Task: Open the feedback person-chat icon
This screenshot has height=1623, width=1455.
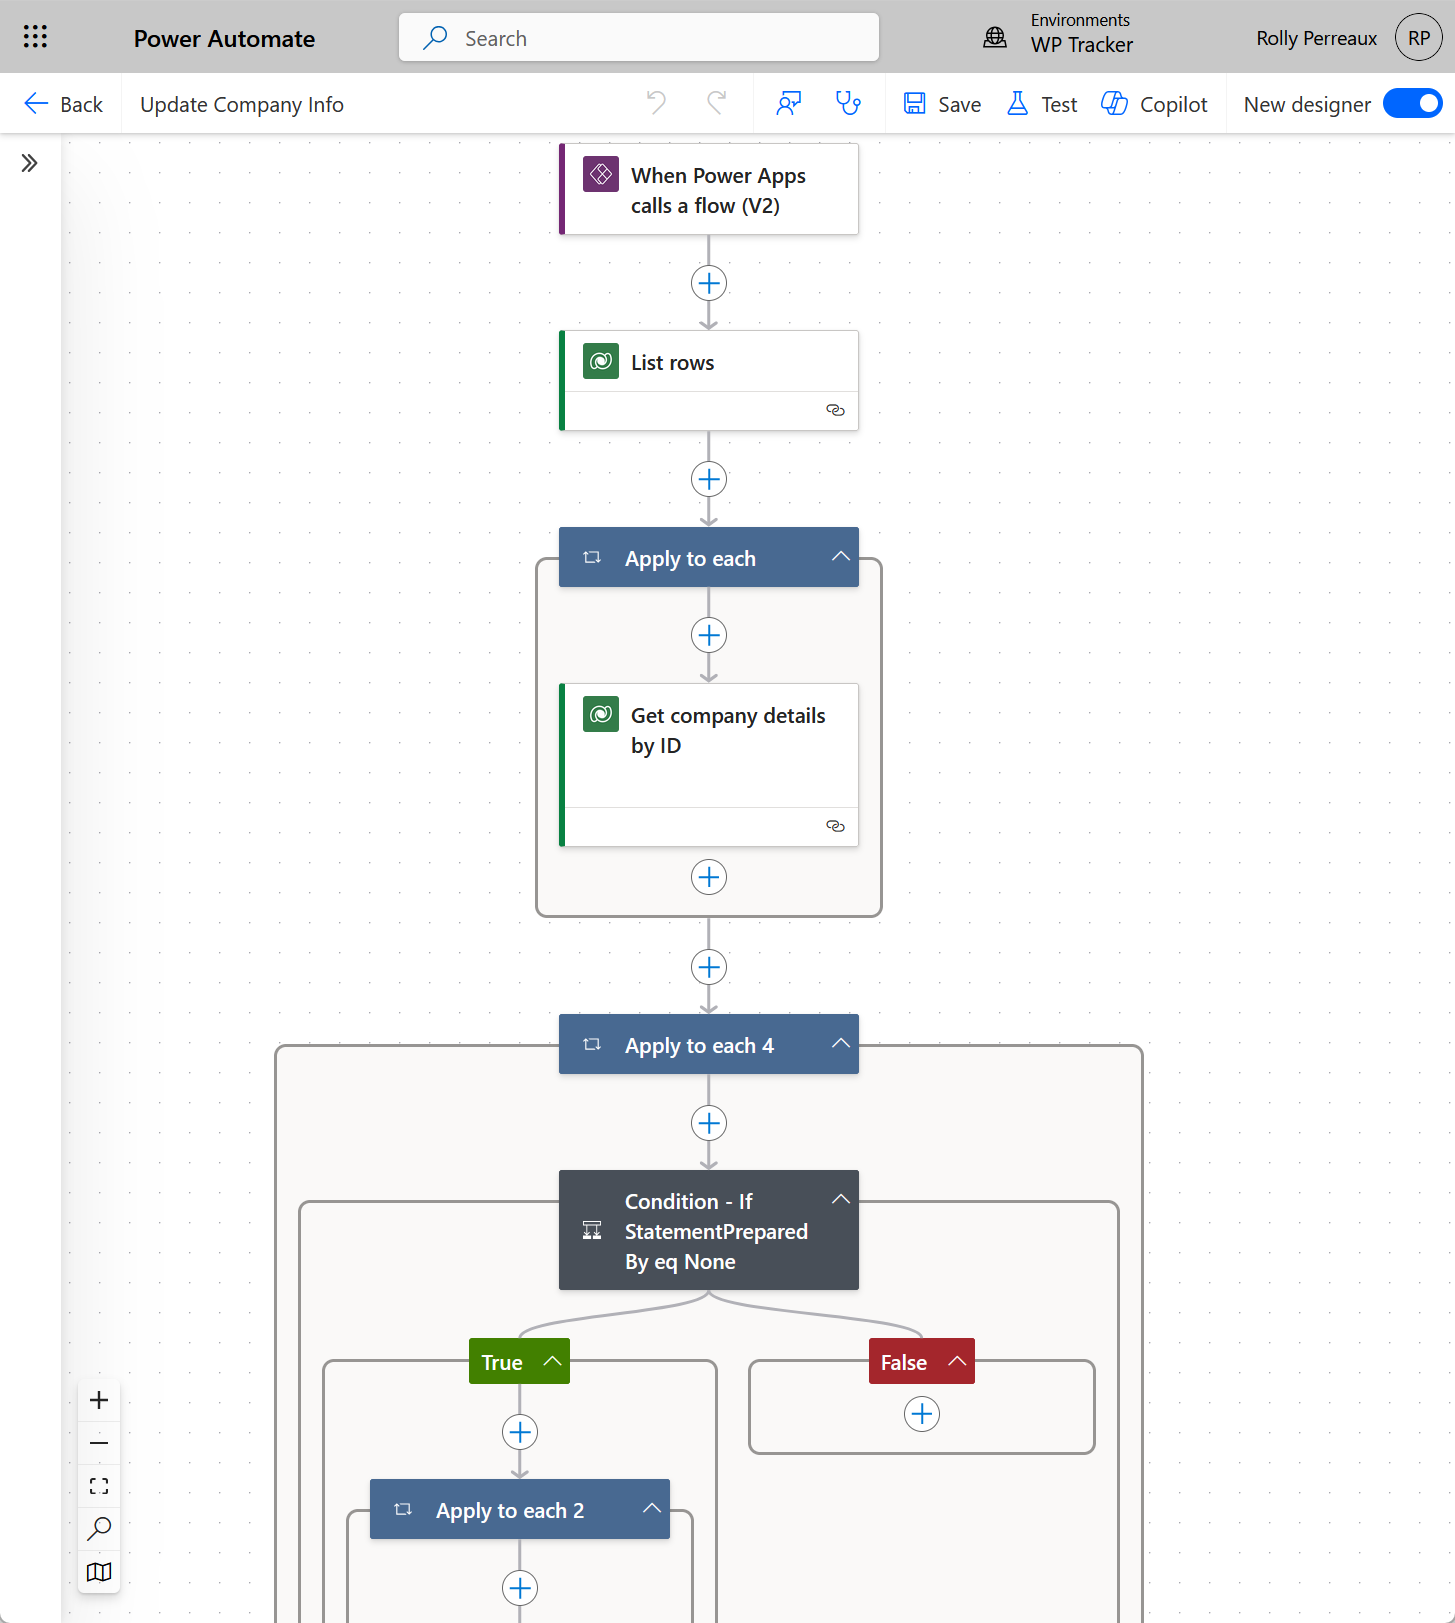Action: click(789, 103)
